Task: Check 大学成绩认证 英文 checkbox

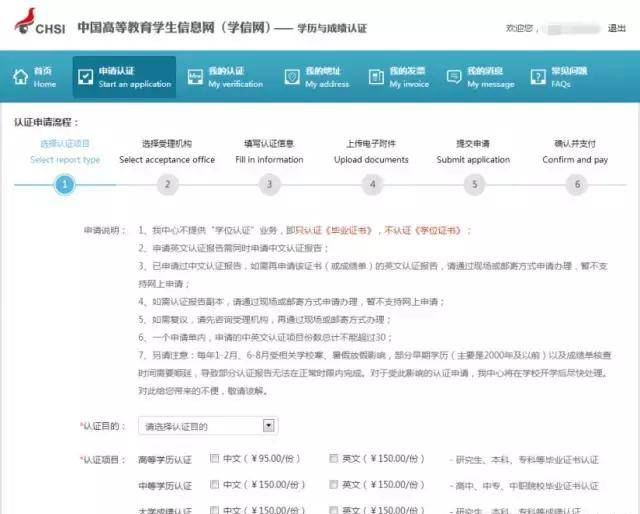Action: click(333, 510)
